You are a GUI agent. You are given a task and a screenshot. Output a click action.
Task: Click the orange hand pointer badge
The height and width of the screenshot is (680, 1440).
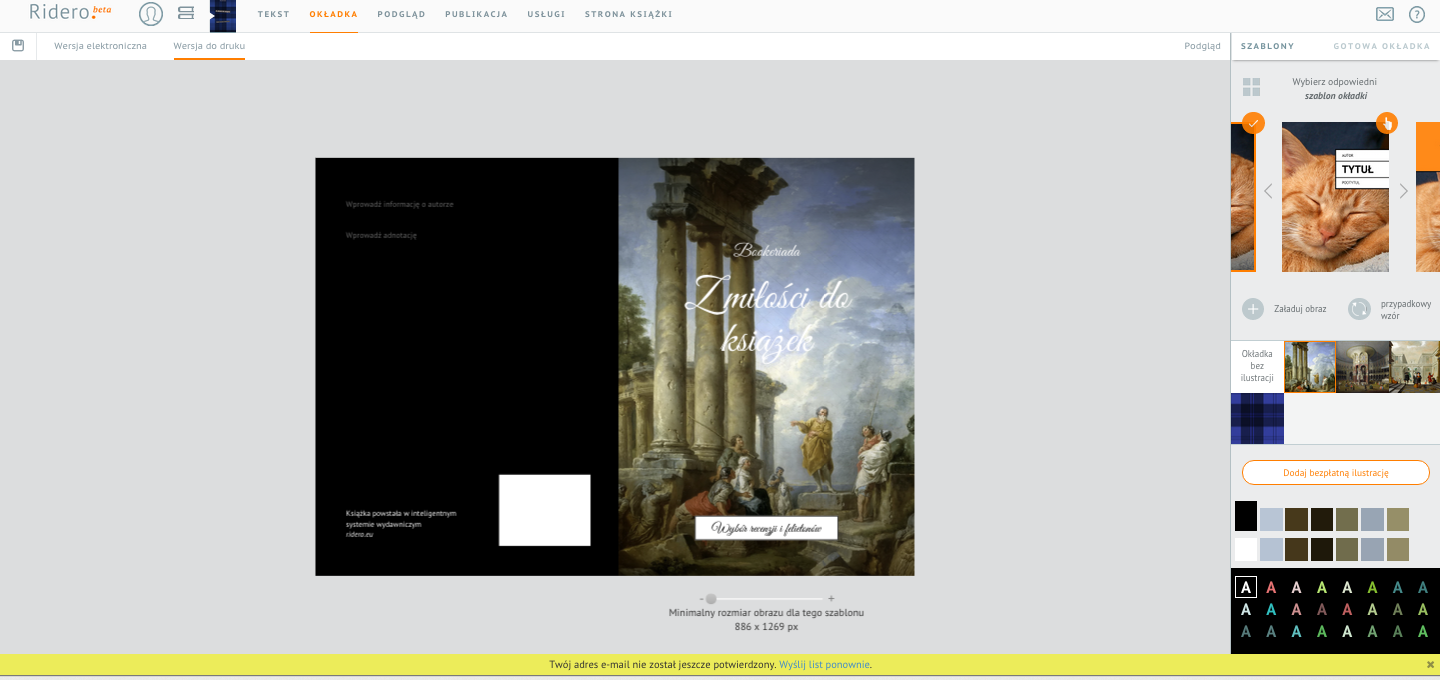(x=1387, y=123)
